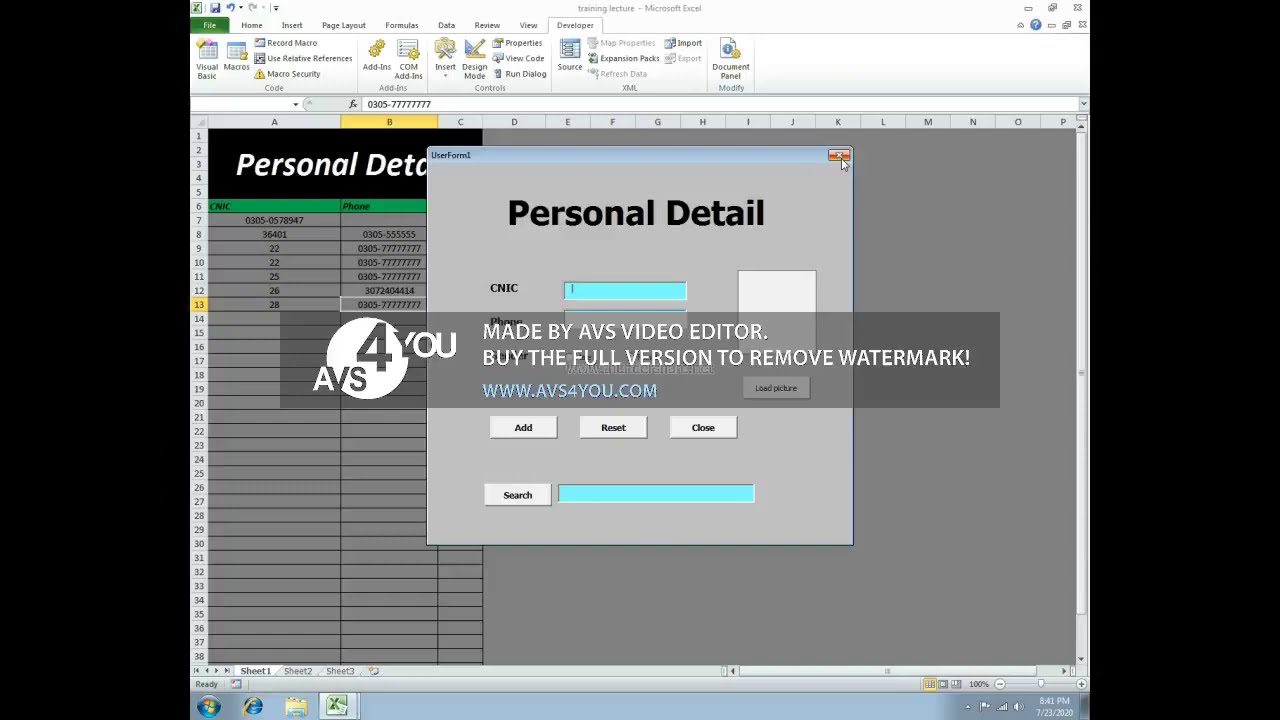
Task: Select the Sheet1 tab
Action: tap(255, 671)
